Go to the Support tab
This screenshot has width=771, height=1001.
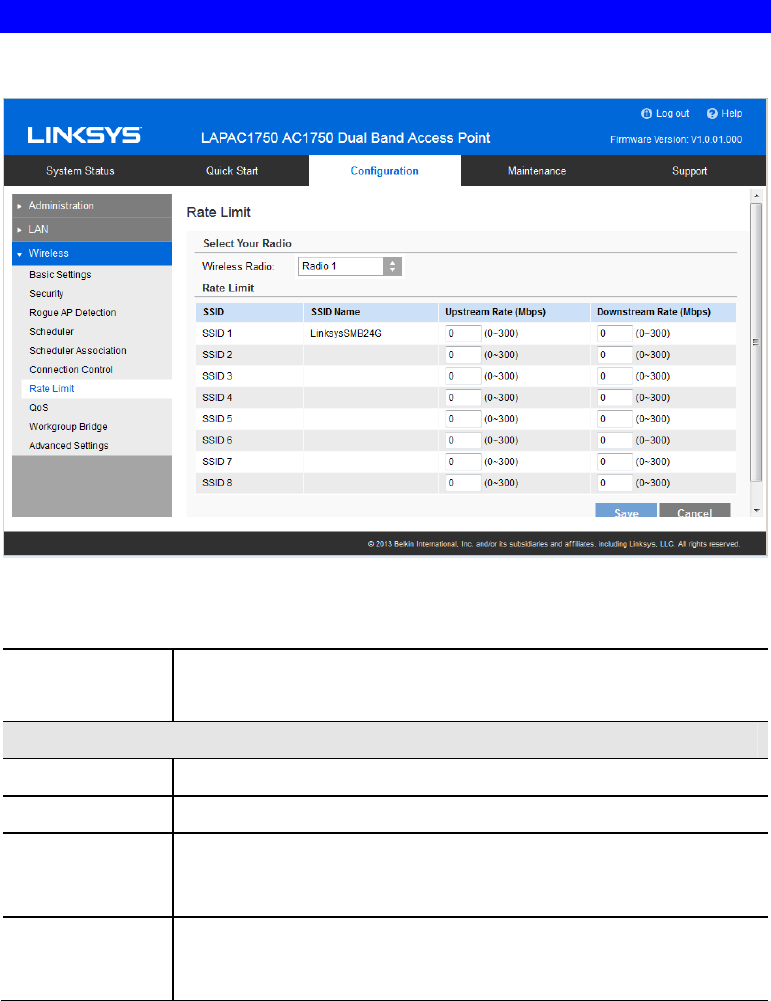point(689,171)
